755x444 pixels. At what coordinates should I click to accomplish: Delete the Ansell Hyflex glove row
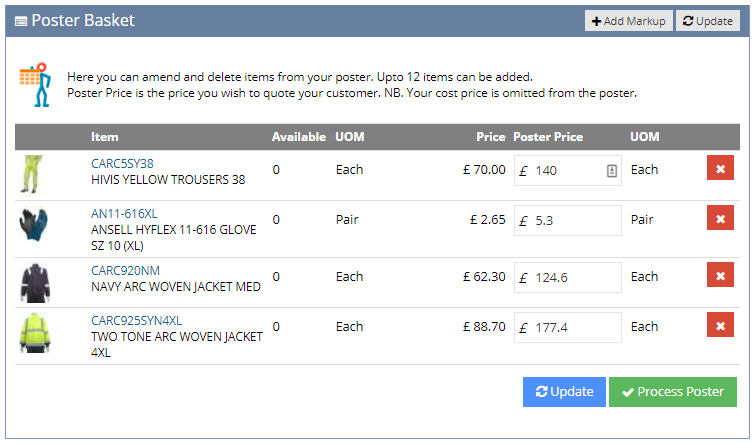[x=720, y=218]
